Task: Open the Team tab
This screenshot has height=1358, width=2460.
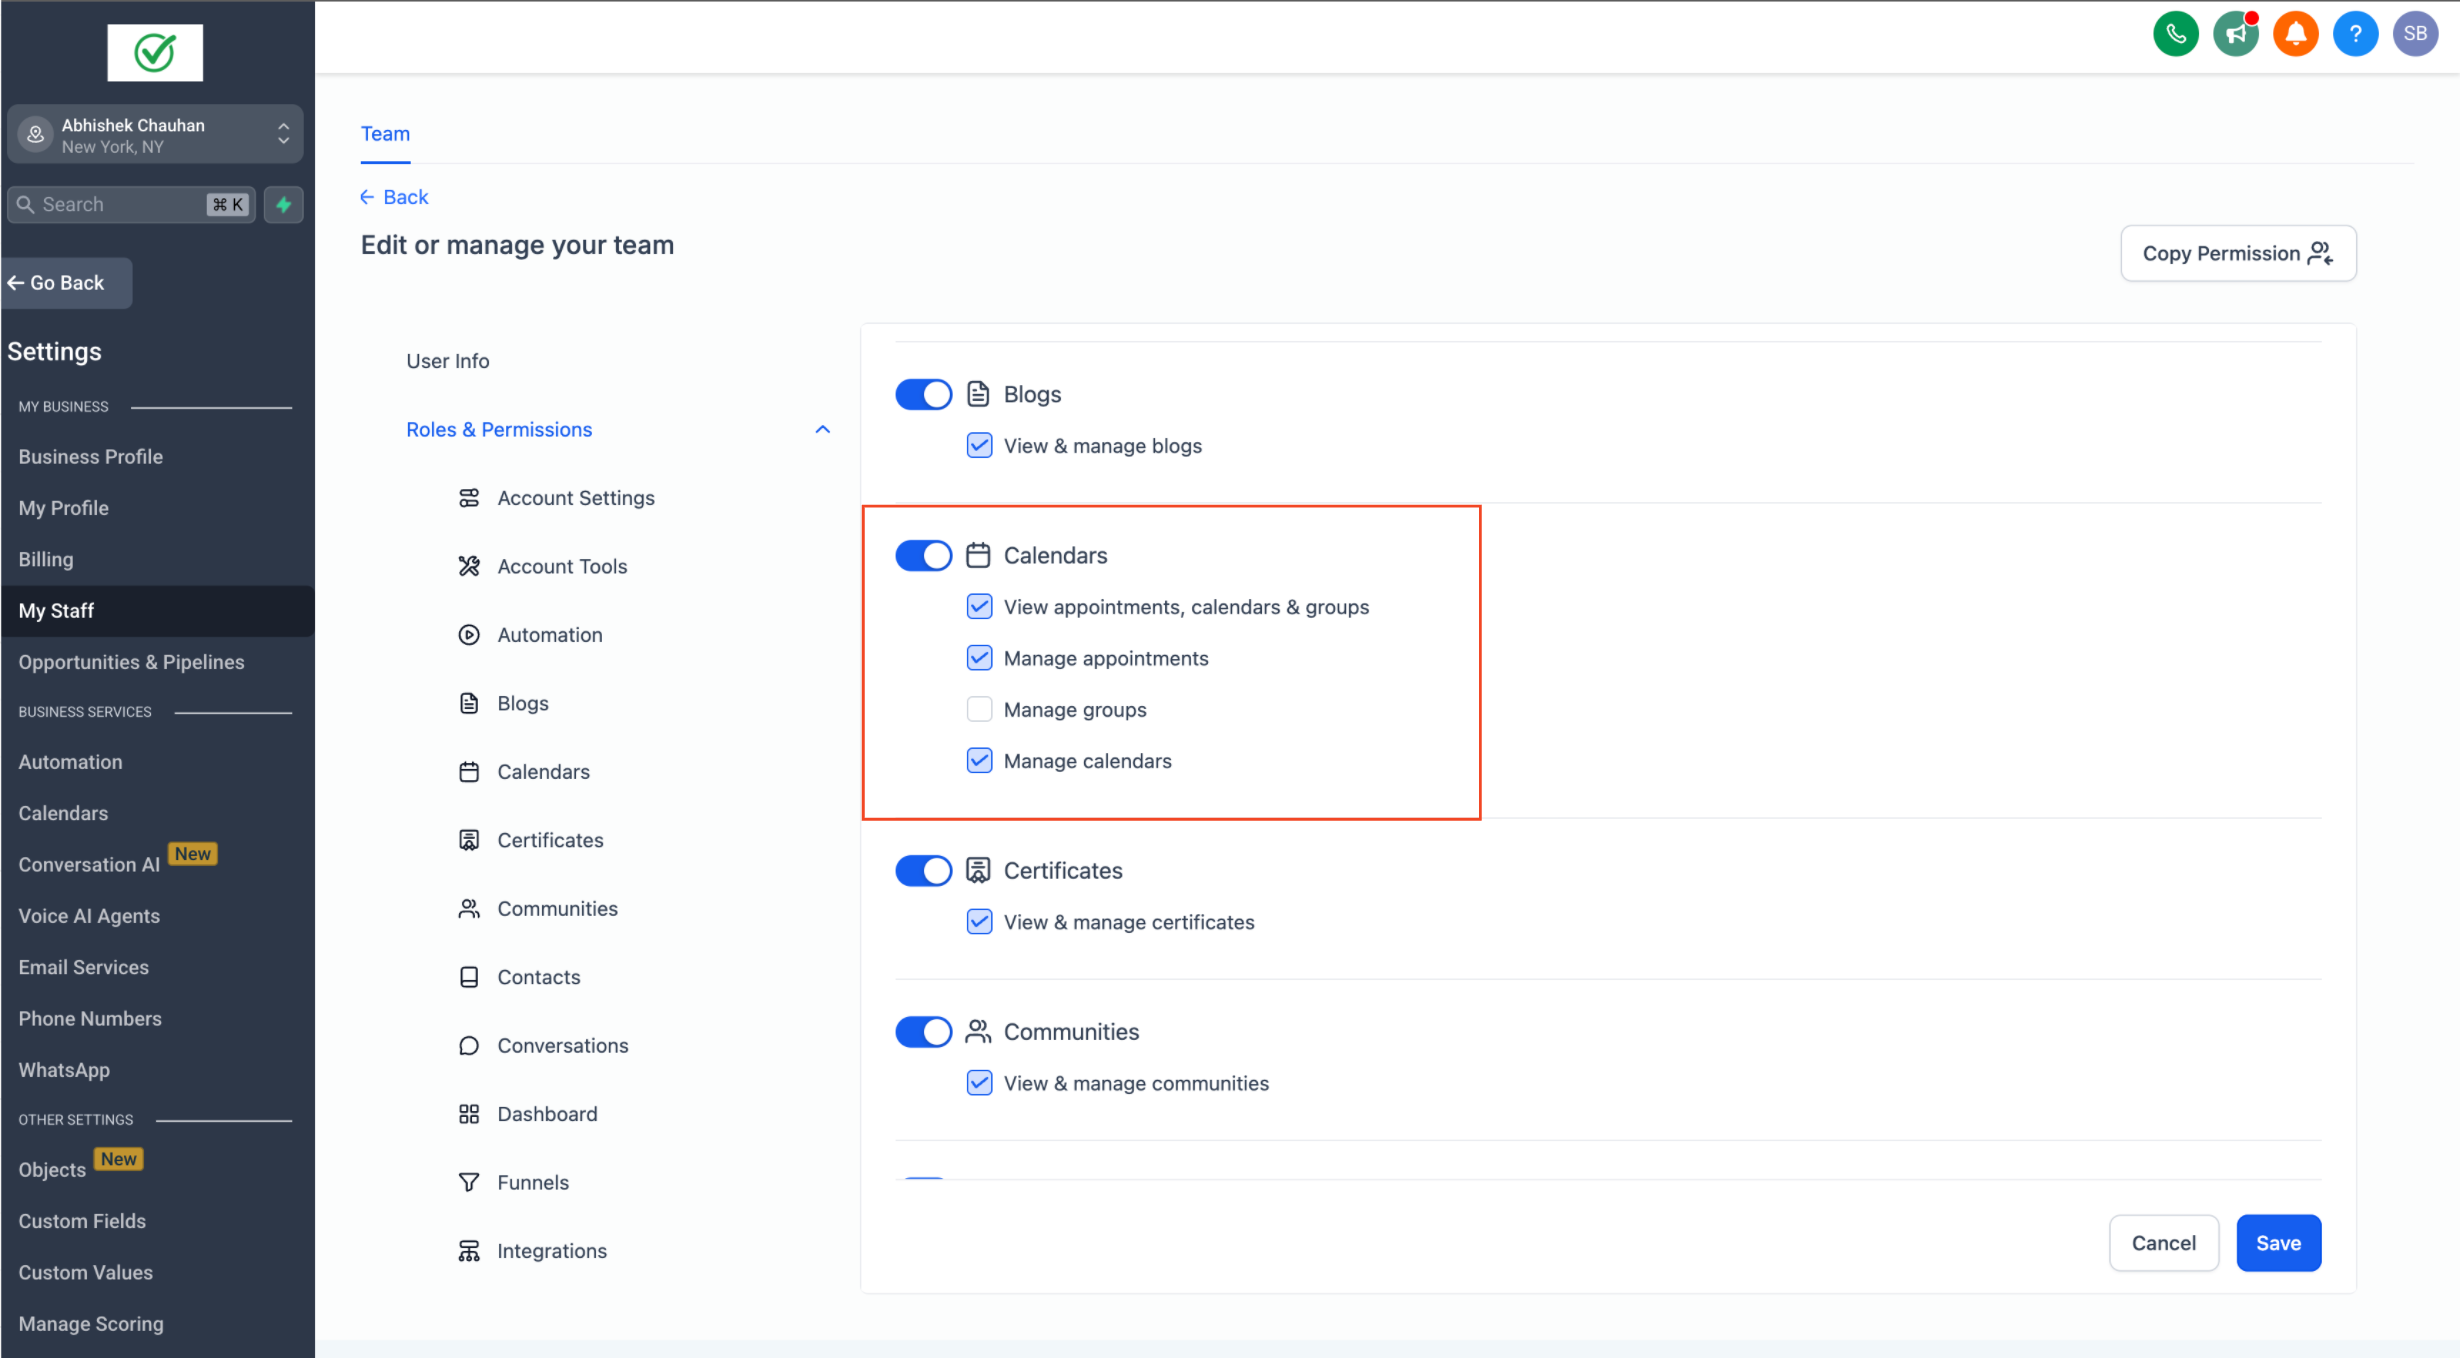Action: [x=385, y=134]
